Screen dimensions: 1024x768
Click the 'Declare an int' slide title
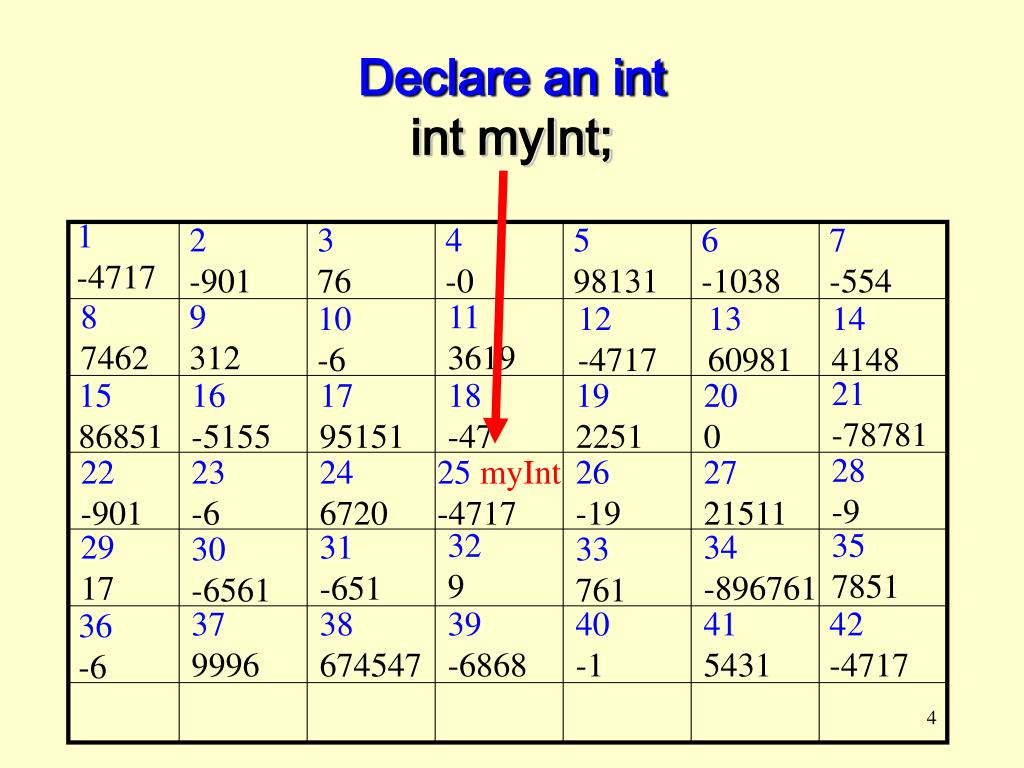coord(513,78)
